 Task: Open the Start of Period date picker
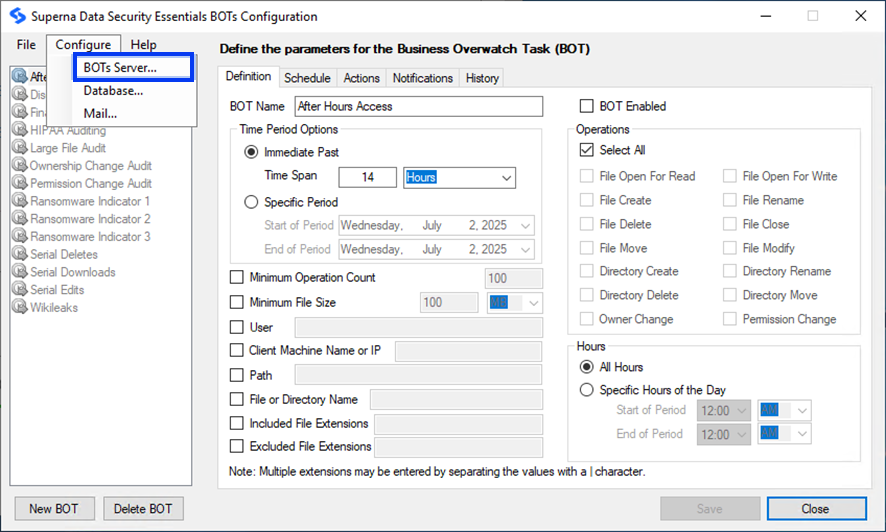point(436,225)
